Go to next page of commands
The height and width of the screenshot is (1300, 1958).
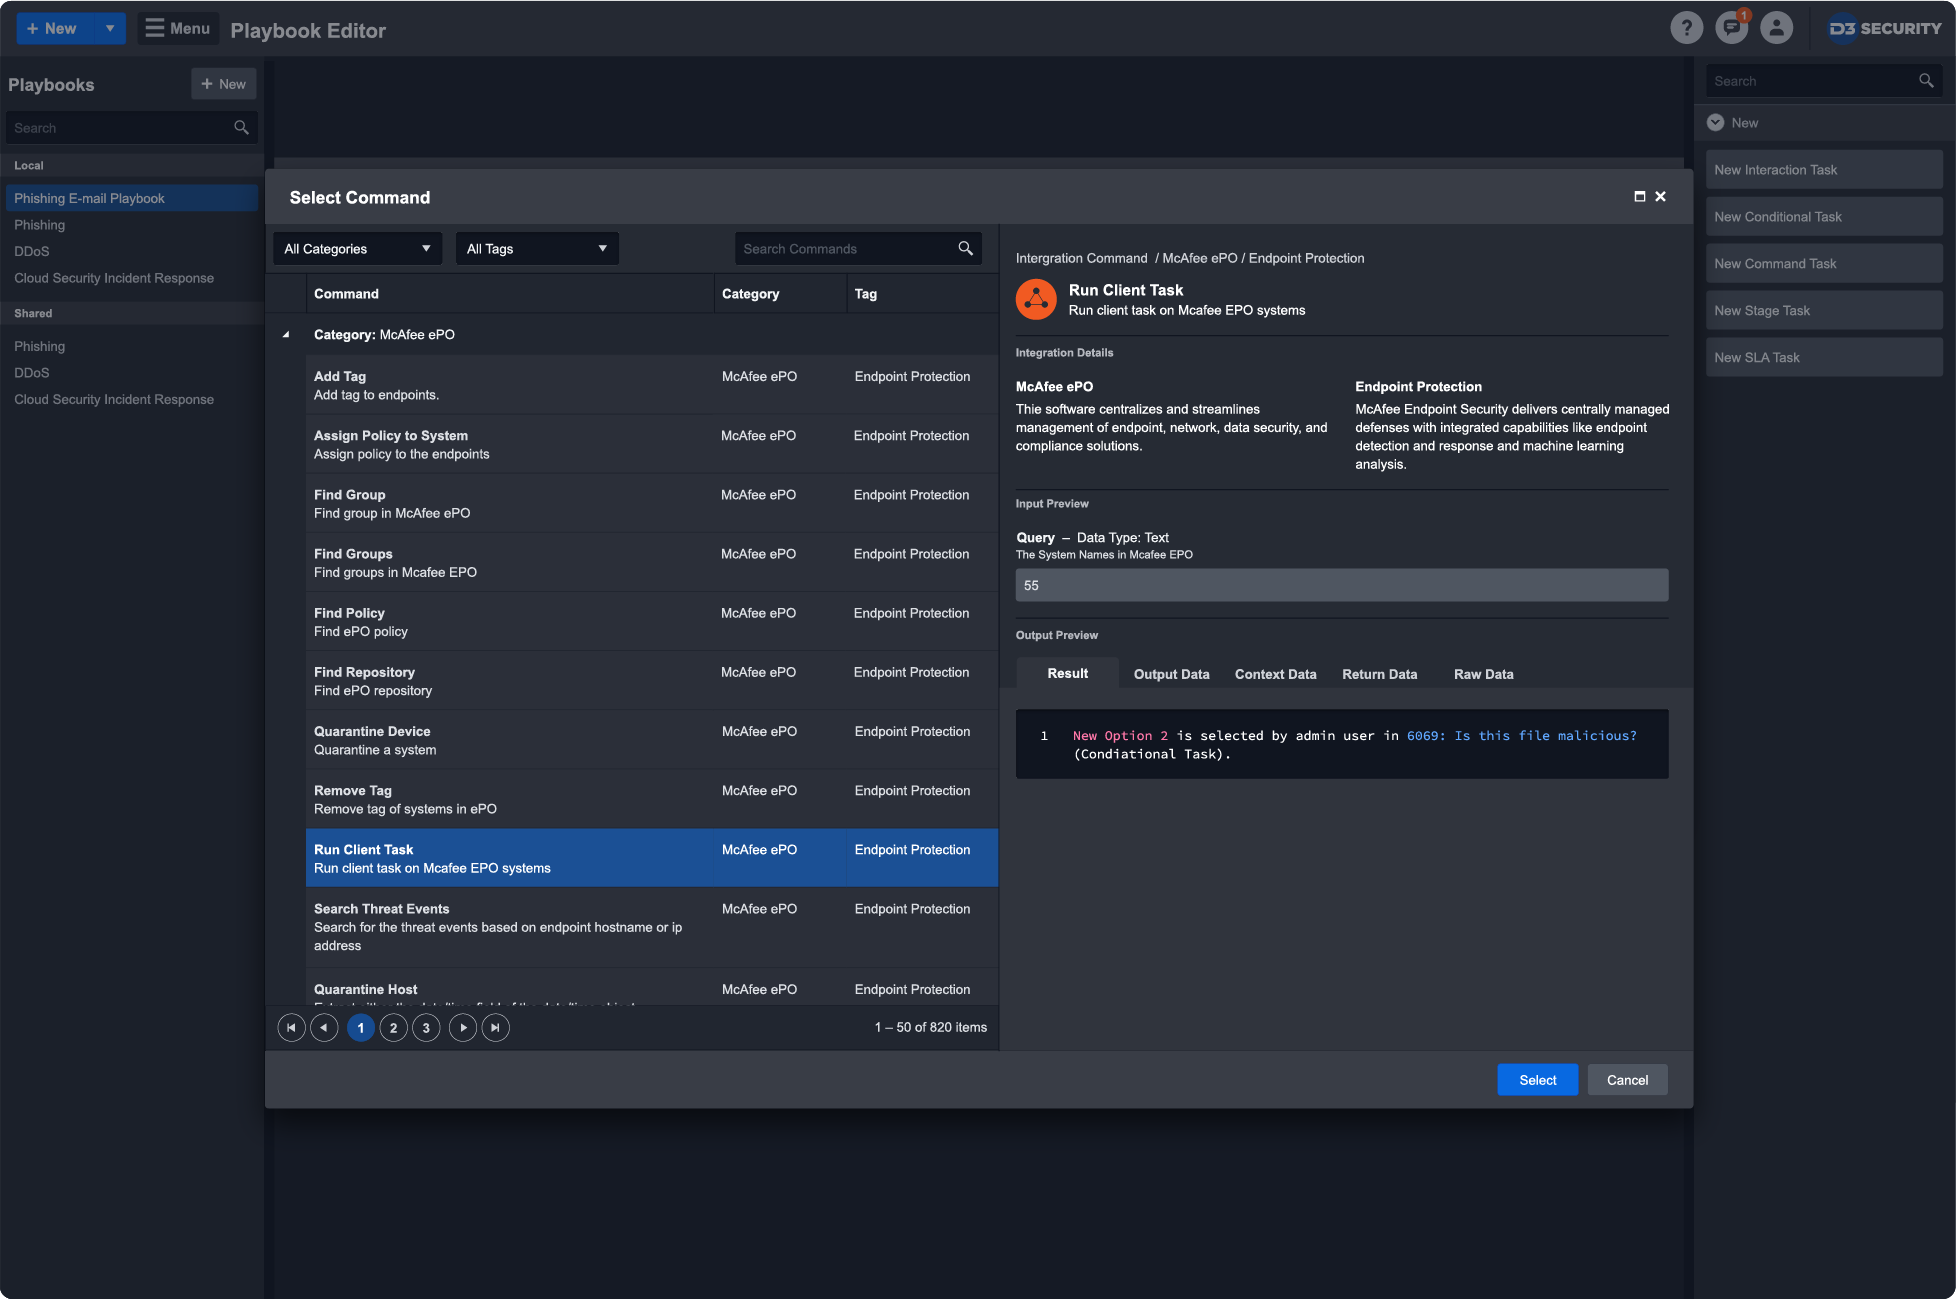463,1027
